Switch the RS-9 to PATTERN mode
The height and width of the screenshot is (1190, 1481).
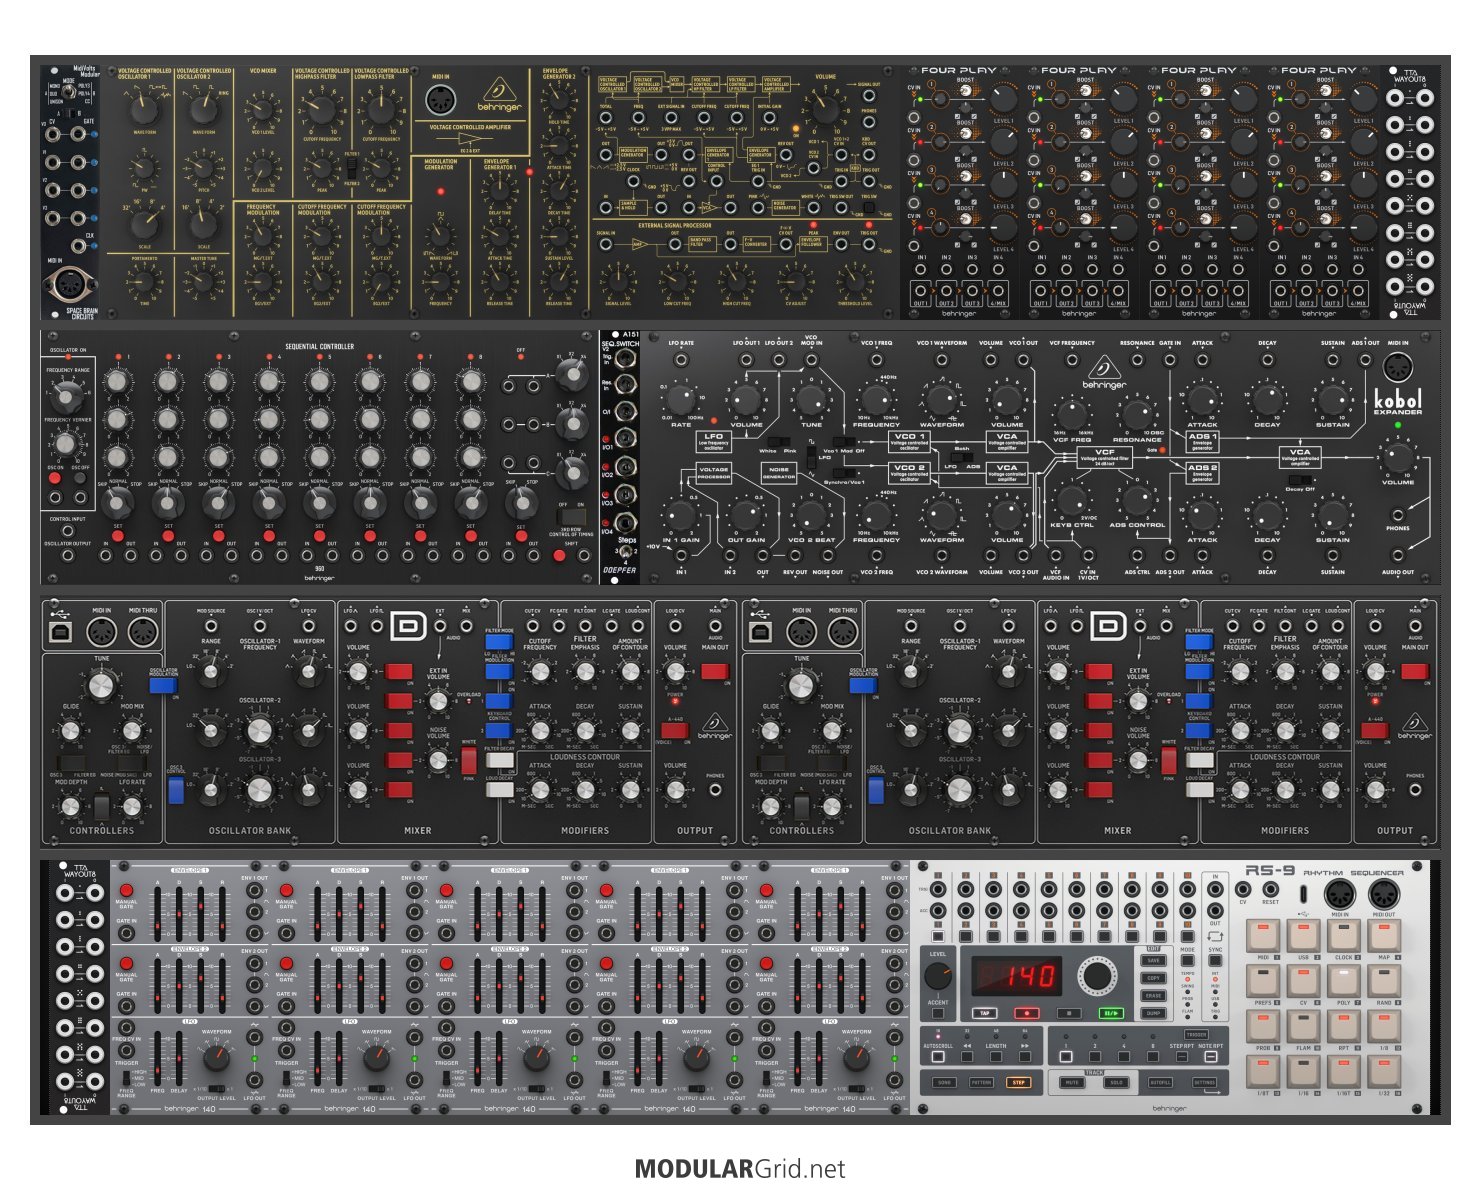pyautogui.click(x=981, y=1082)
